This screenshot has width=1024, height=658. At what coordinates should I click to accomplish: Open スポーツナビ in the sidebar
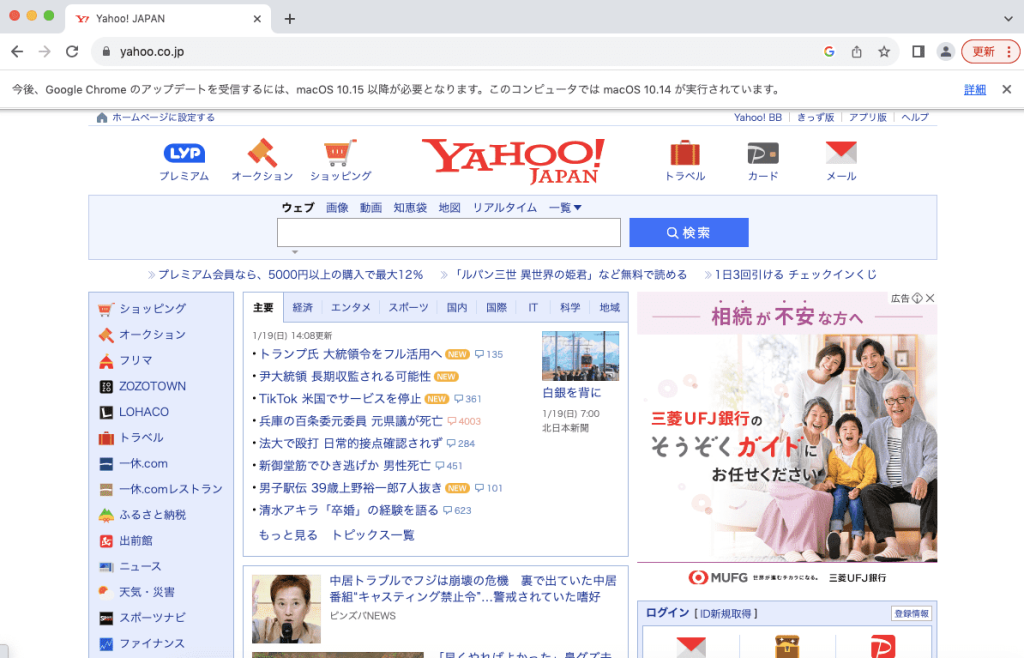coord(152,618)
